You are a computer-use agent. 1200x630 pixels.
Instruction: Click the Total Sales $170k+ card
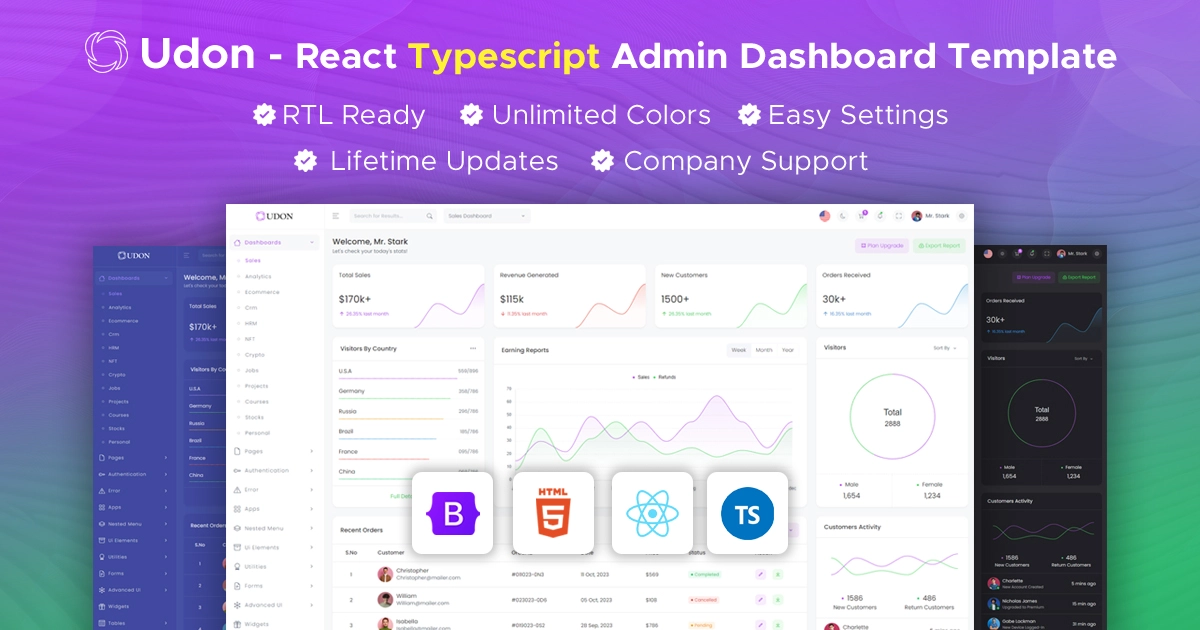click(408, 296)
